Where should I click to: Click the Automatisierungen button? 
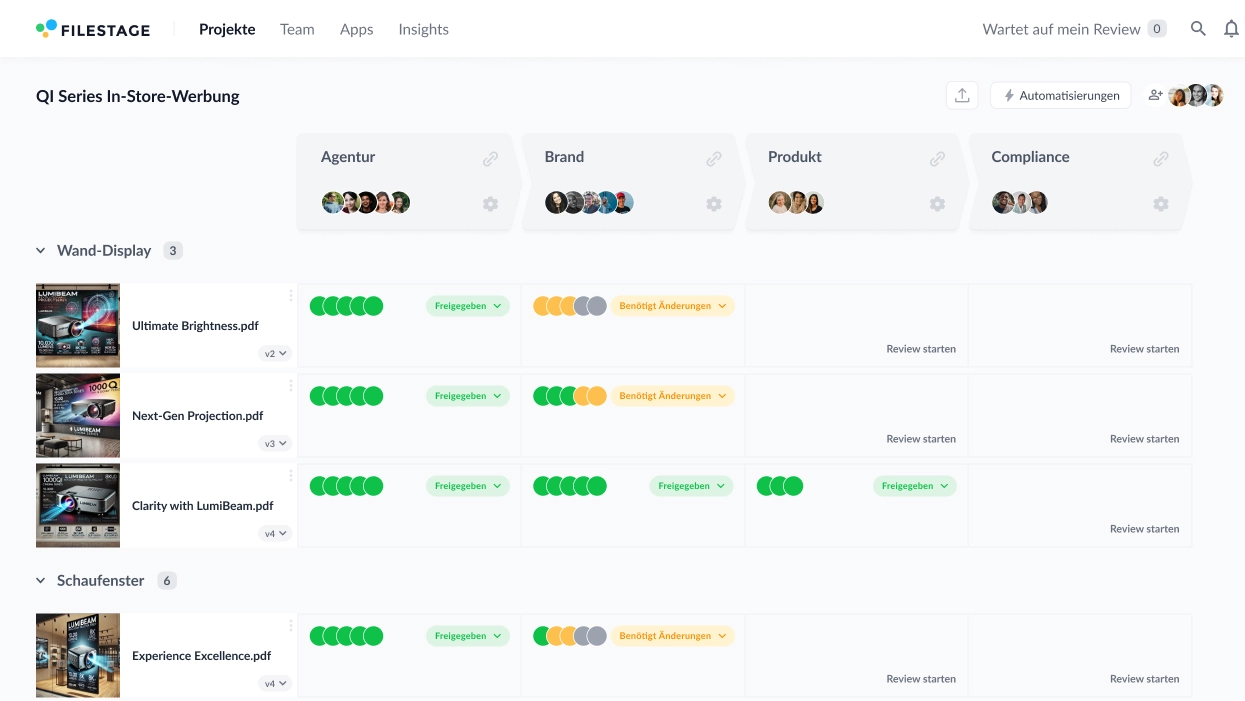click(1061, 95)
